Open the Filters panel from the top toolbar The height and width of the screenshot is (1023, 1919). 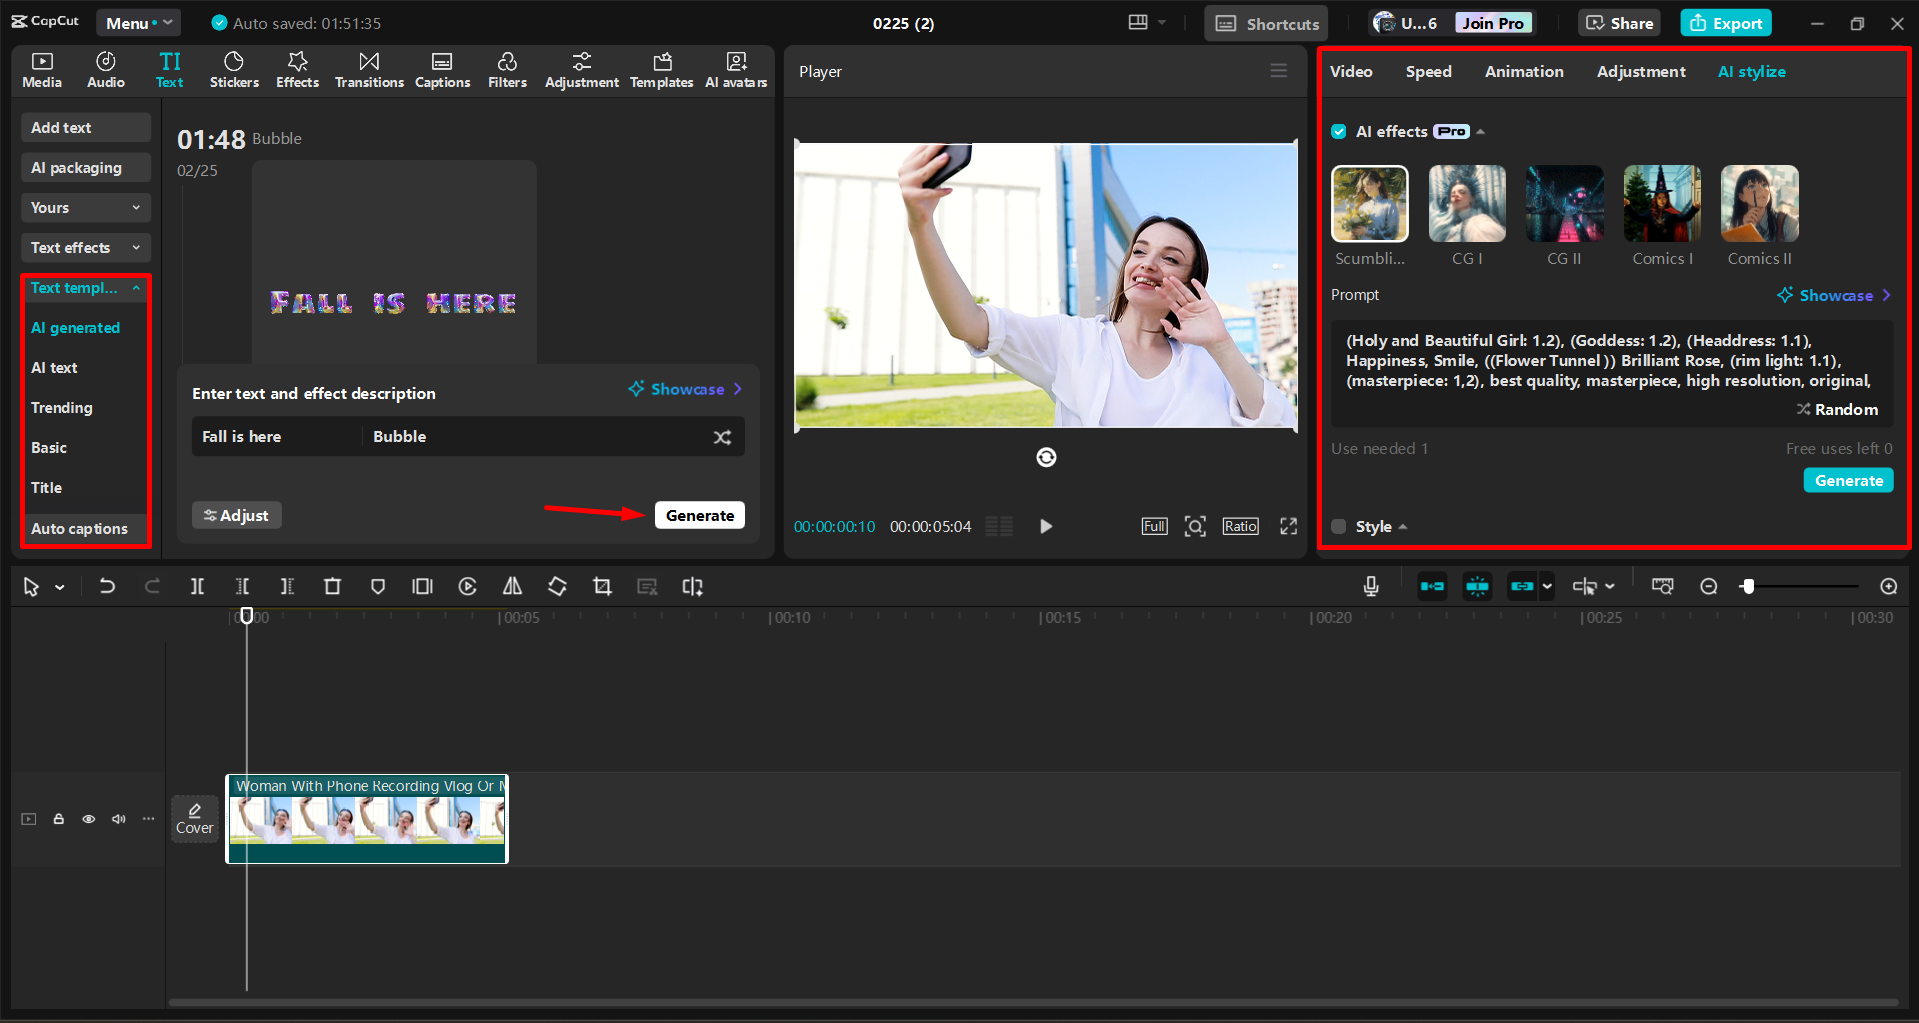[x=507, y=69]
